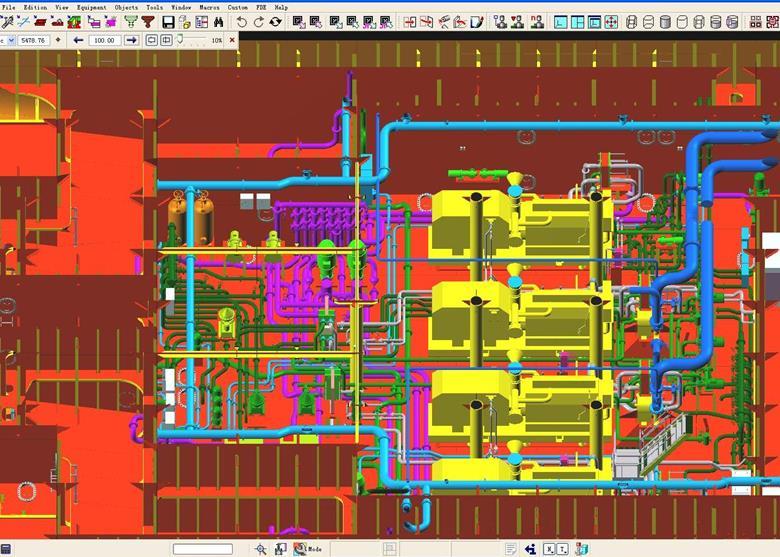Click the Refresh view icon
The width and height of the screenshot is (780, 557).
[x=275, y=21]
